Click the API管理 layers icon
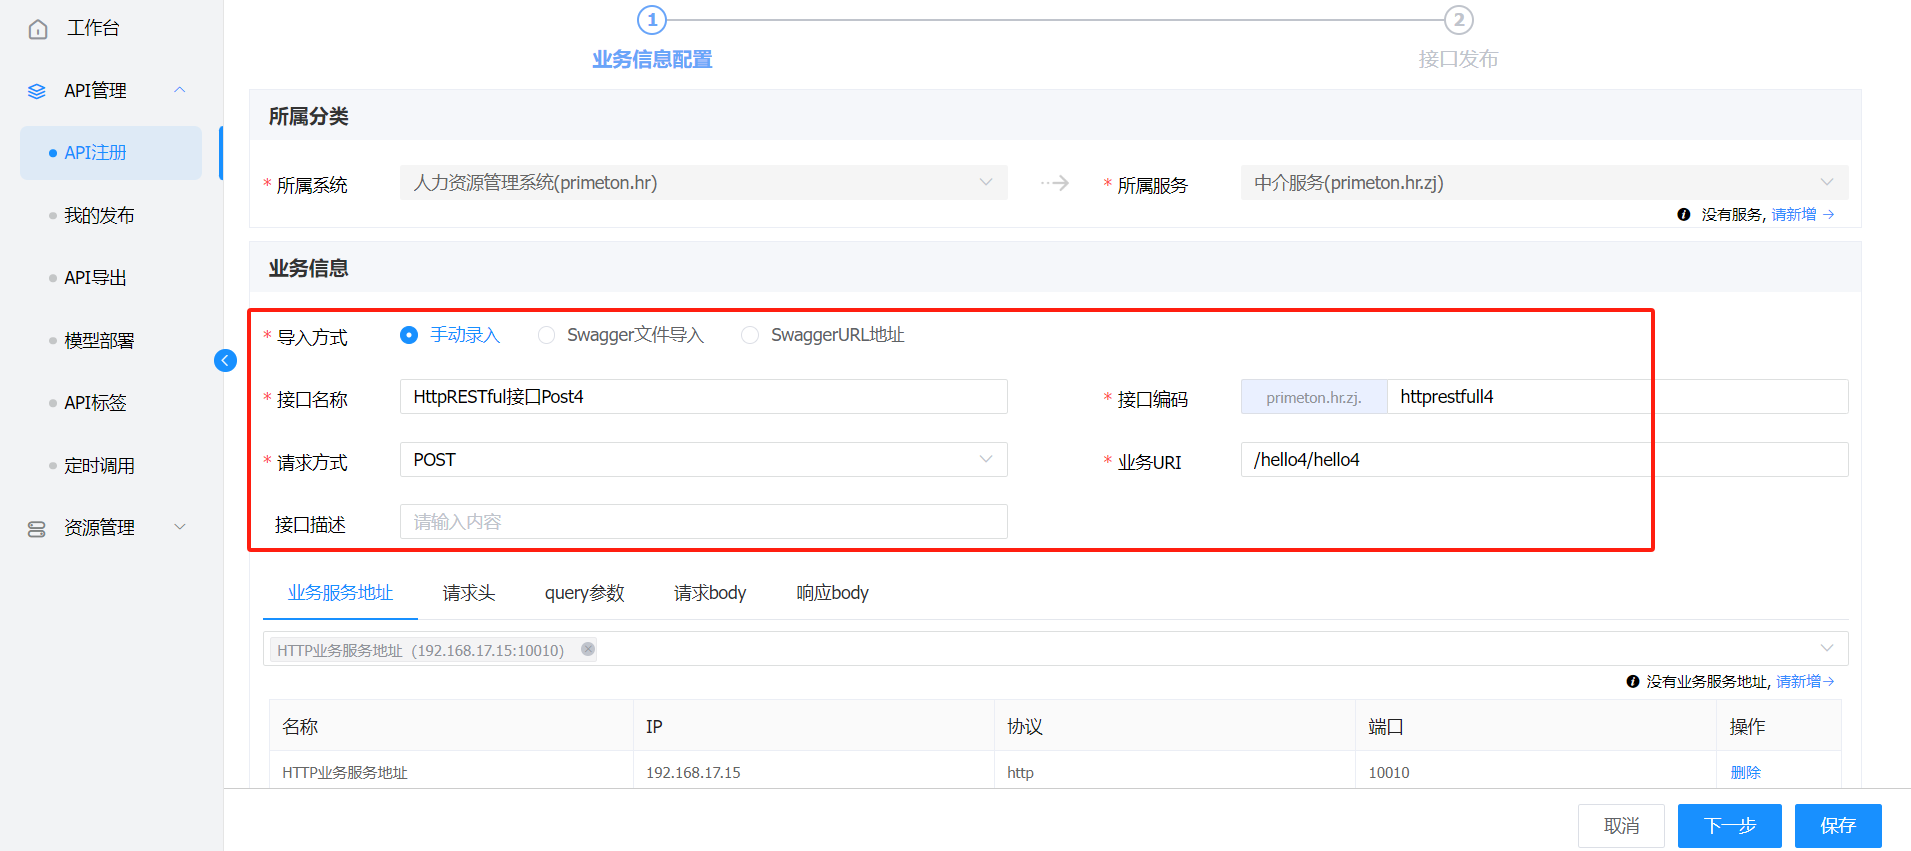Viewport: 1911px width, 851px height. point(37,91)
